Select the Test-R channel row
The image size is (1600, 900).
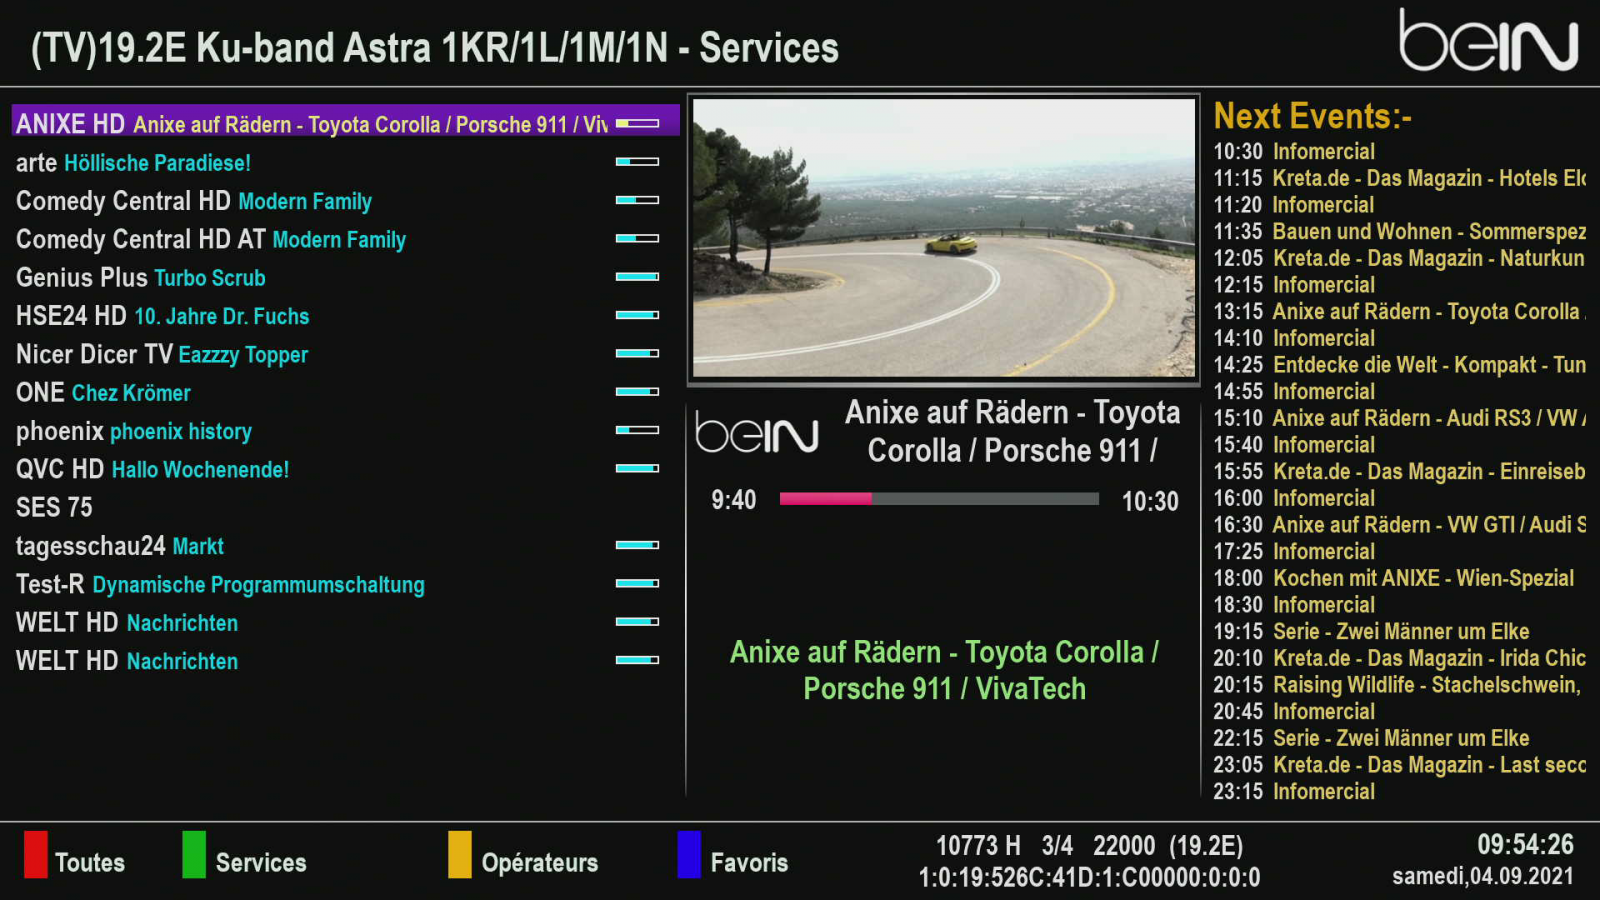(345, 584)
